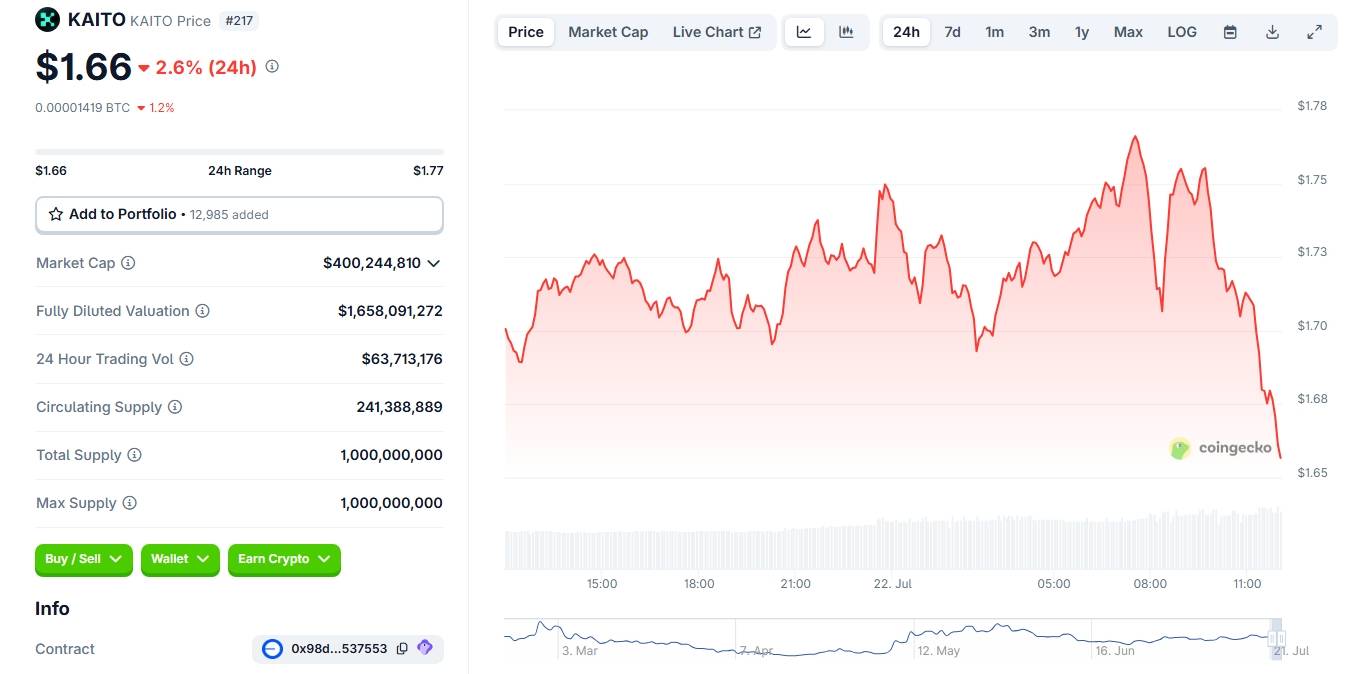Select the 24h time range
Screen dimensions: 1355x674
(x=906, y=32)
